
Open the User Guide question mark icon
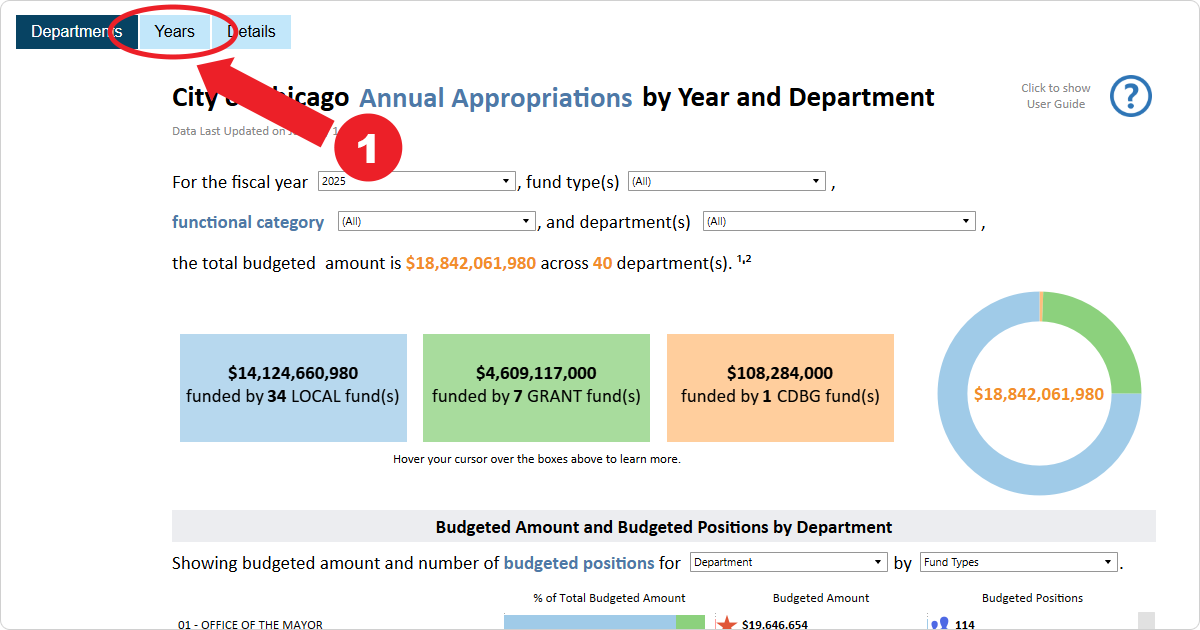point(1131,96)
